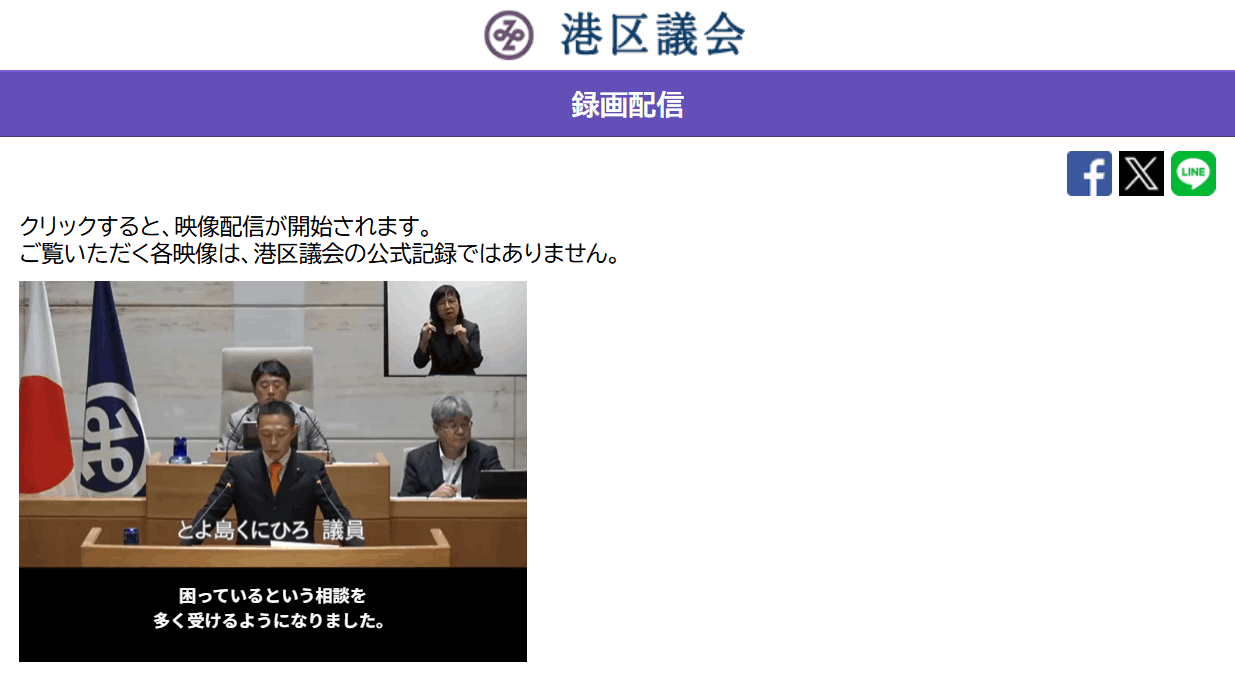Share the page on Facebook
This screenshot has height=674, width=1235.
pos(1089,174)
